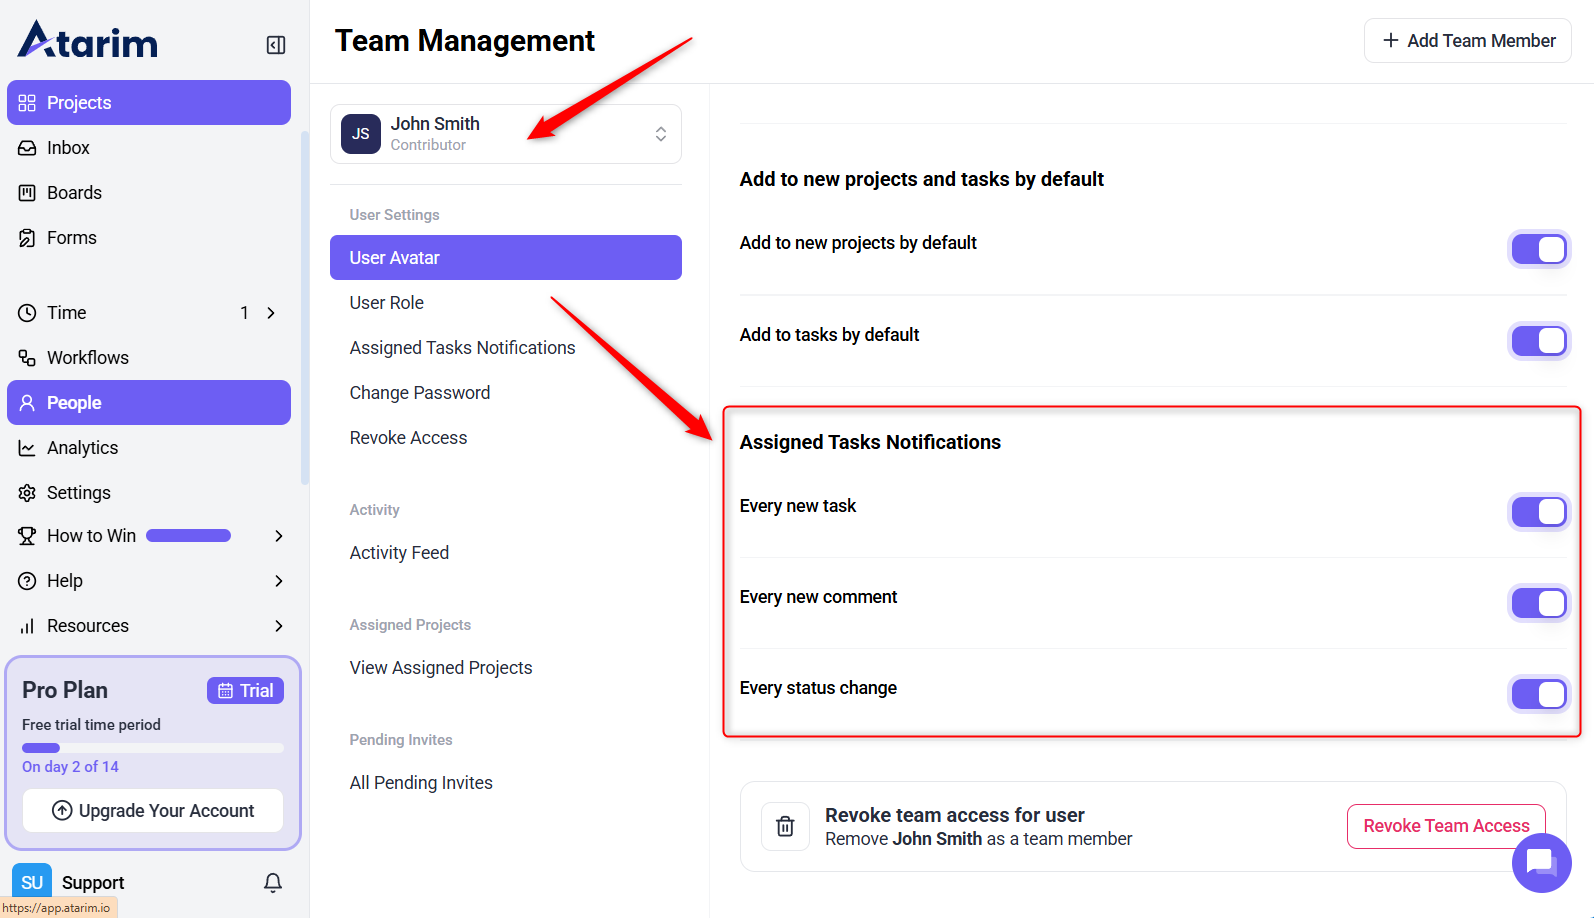Open Activity Feed menu item
Viewport: 1594px width, 918px height.
pyautogui.click(x=399, y=553)
